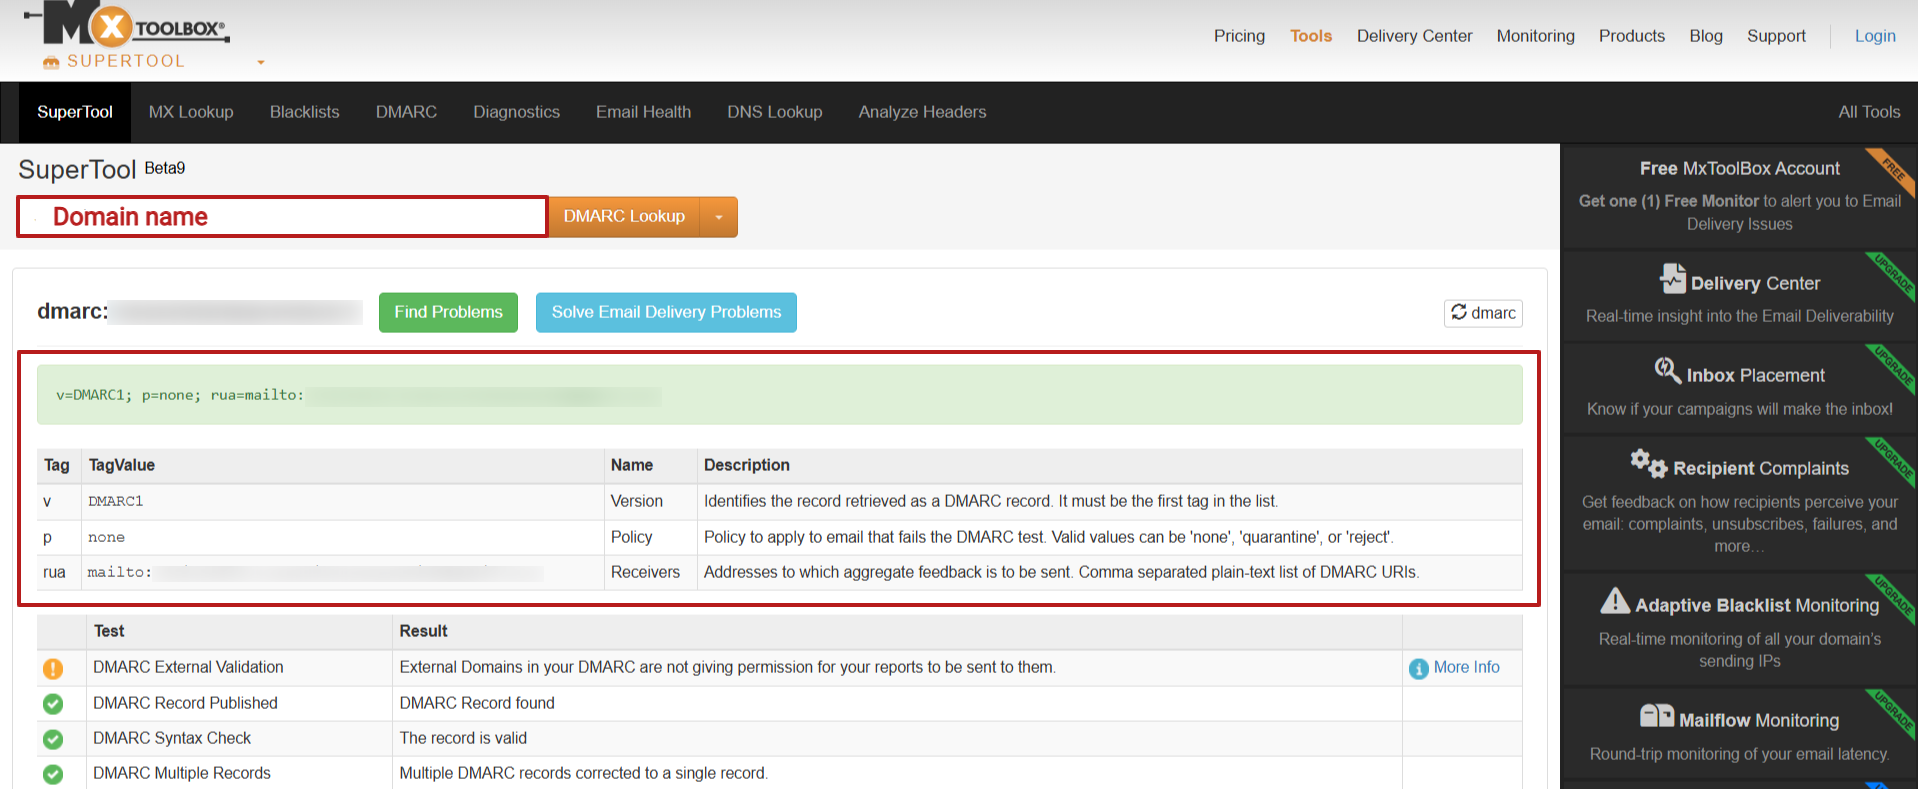
Task: Open the Products menu
Action: coord(1631,36)
